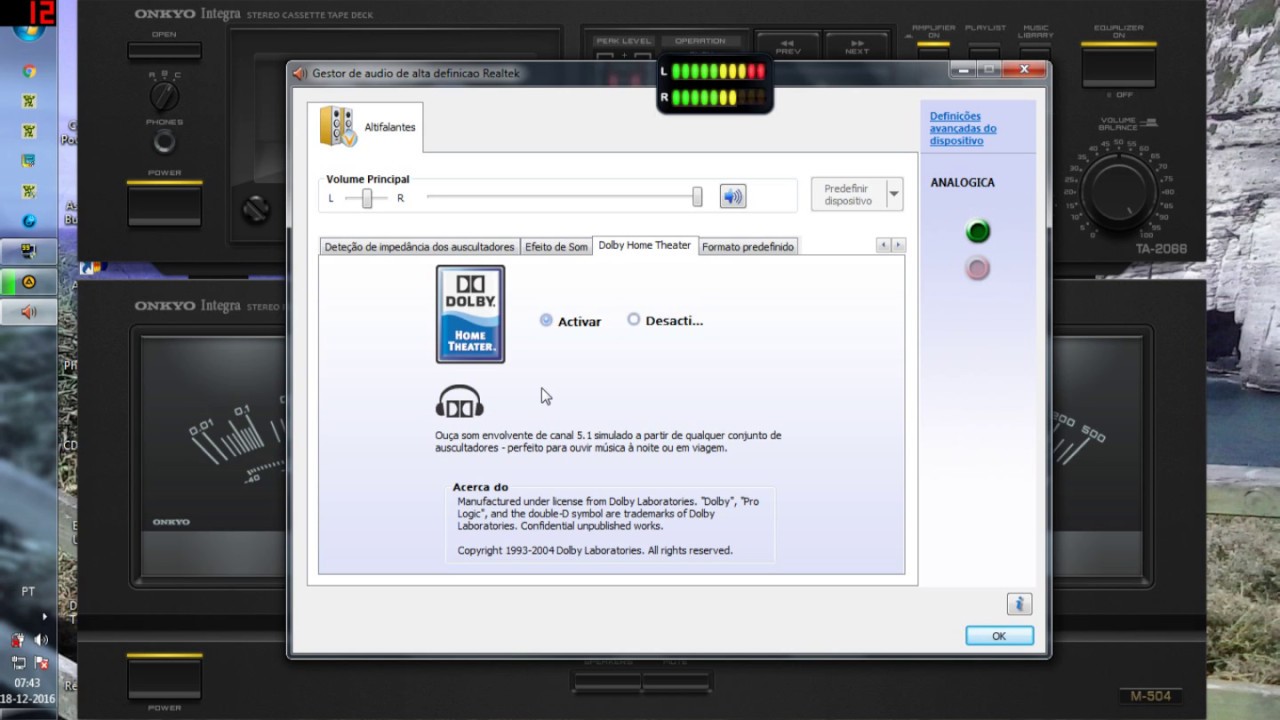Screen dimensions: 1280x720
Task: Open the Formato predefinido tab
Action: 748,247
